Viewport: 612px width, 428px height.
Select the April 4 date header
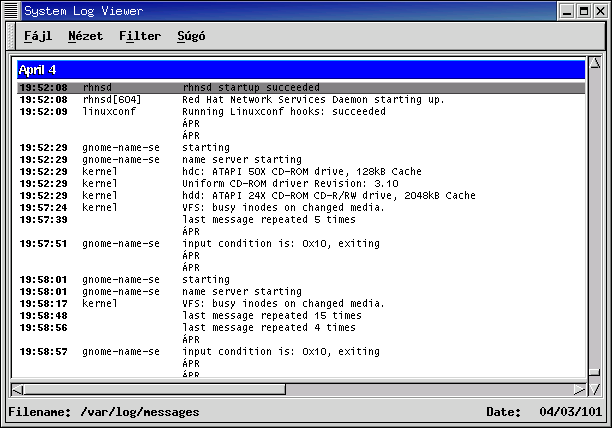[x=300, y=70]
